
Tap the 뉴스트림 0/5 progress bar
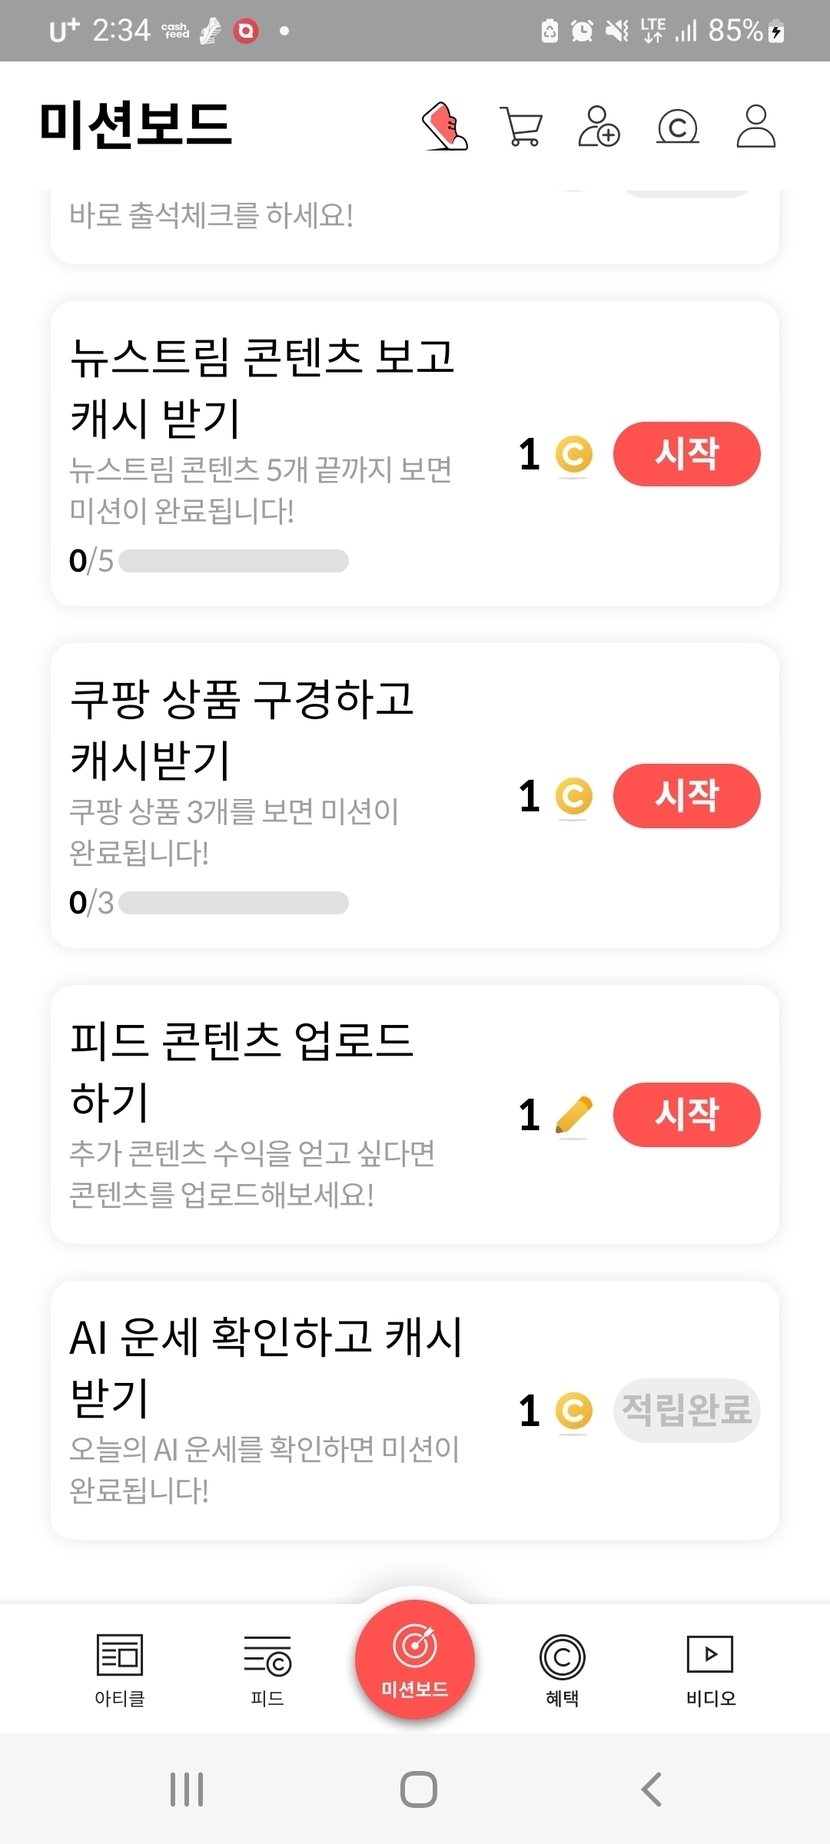pyautogui.click(x=233, y=561)
